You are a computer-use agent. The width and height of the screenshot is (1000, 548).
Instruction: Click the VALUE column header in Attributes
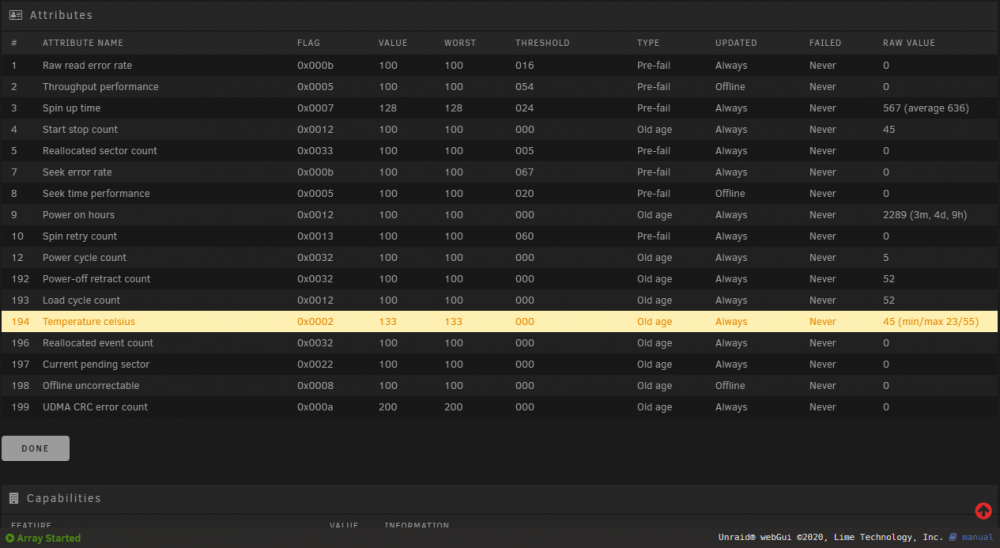coord(393,43)
